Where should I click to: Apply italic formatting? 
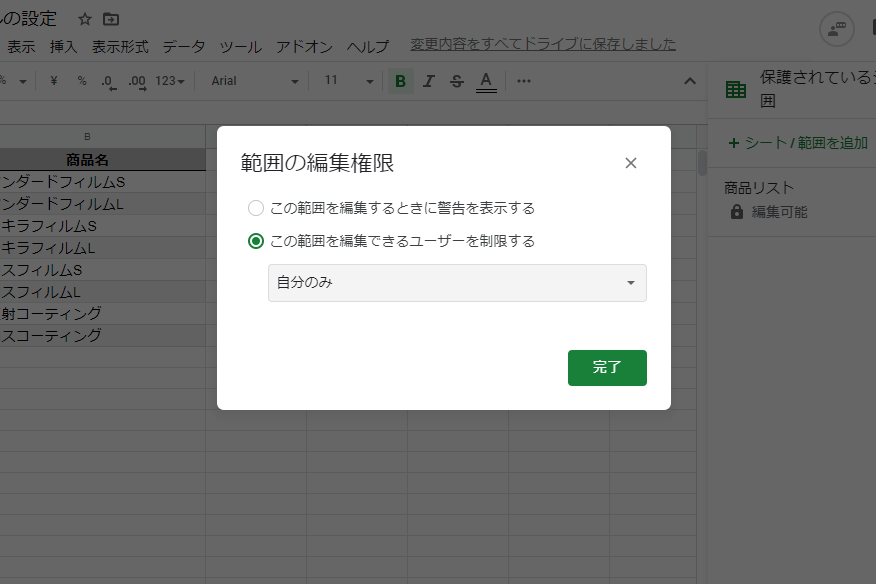point(428,81)
